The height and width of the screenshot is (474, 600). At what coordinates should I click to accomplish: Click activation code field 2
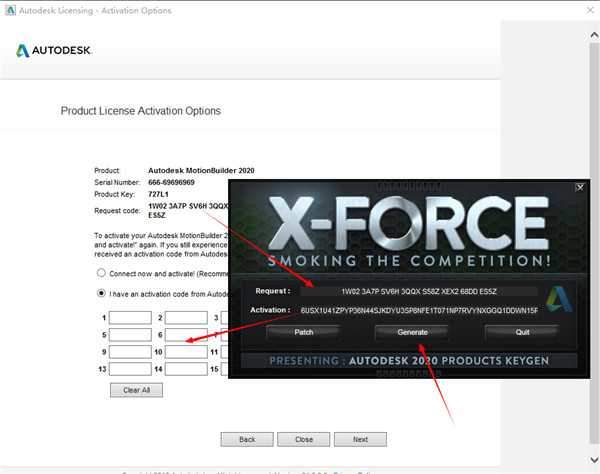click(186, 318)
